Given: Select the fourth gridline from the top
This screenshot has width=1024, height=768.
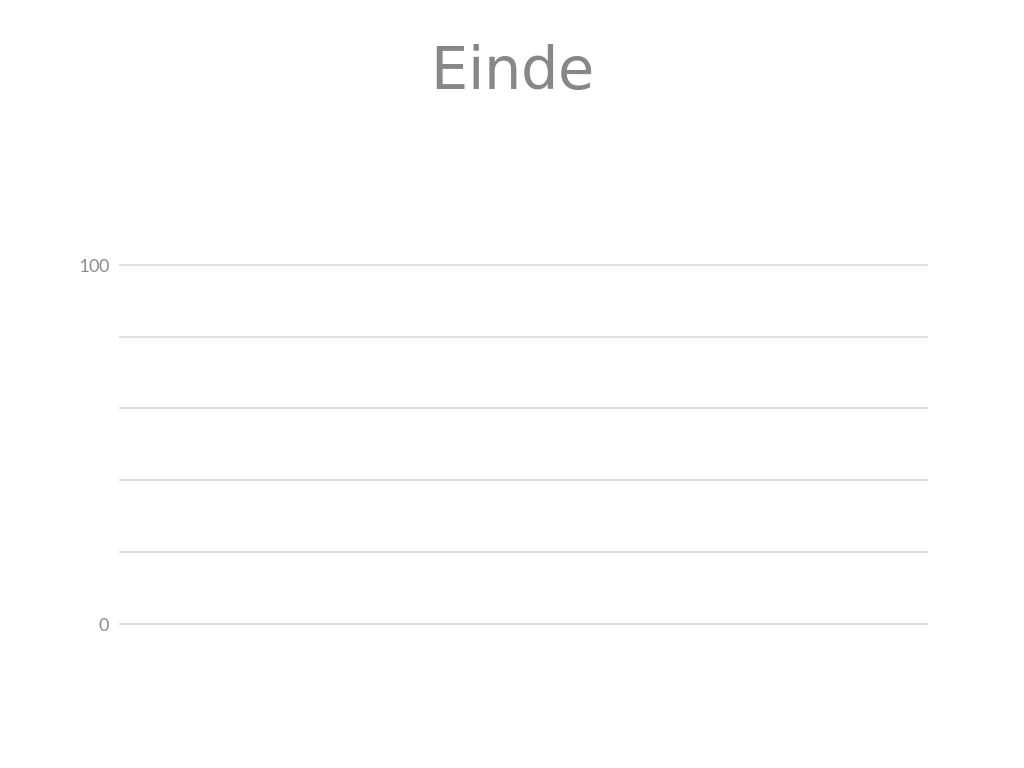Looking at the screenshot, I should point(523,480).
